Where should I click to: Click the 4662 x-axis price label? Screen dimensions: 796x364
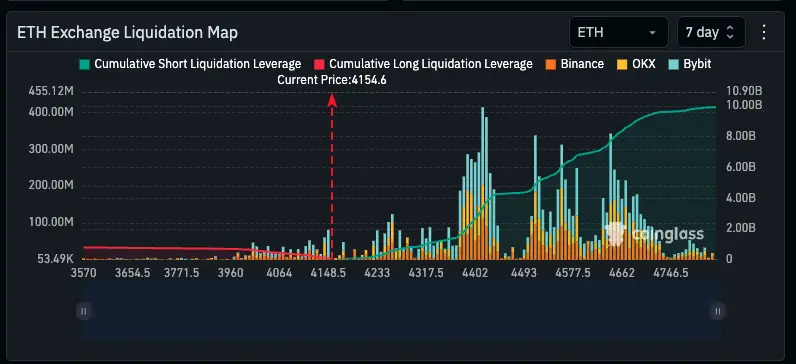point(622,273)
